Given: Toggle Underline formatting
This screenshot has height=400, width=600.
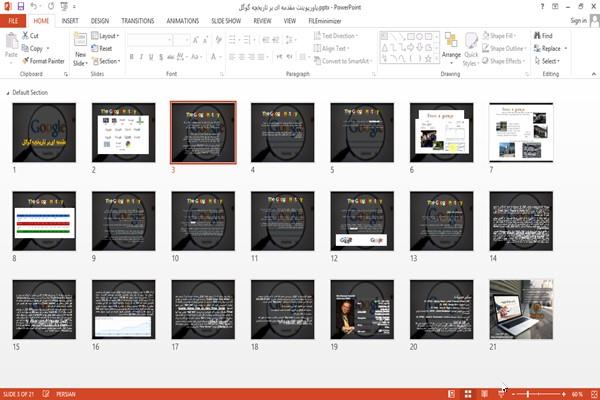Looking at the screenshot, I should pos(151,57).
